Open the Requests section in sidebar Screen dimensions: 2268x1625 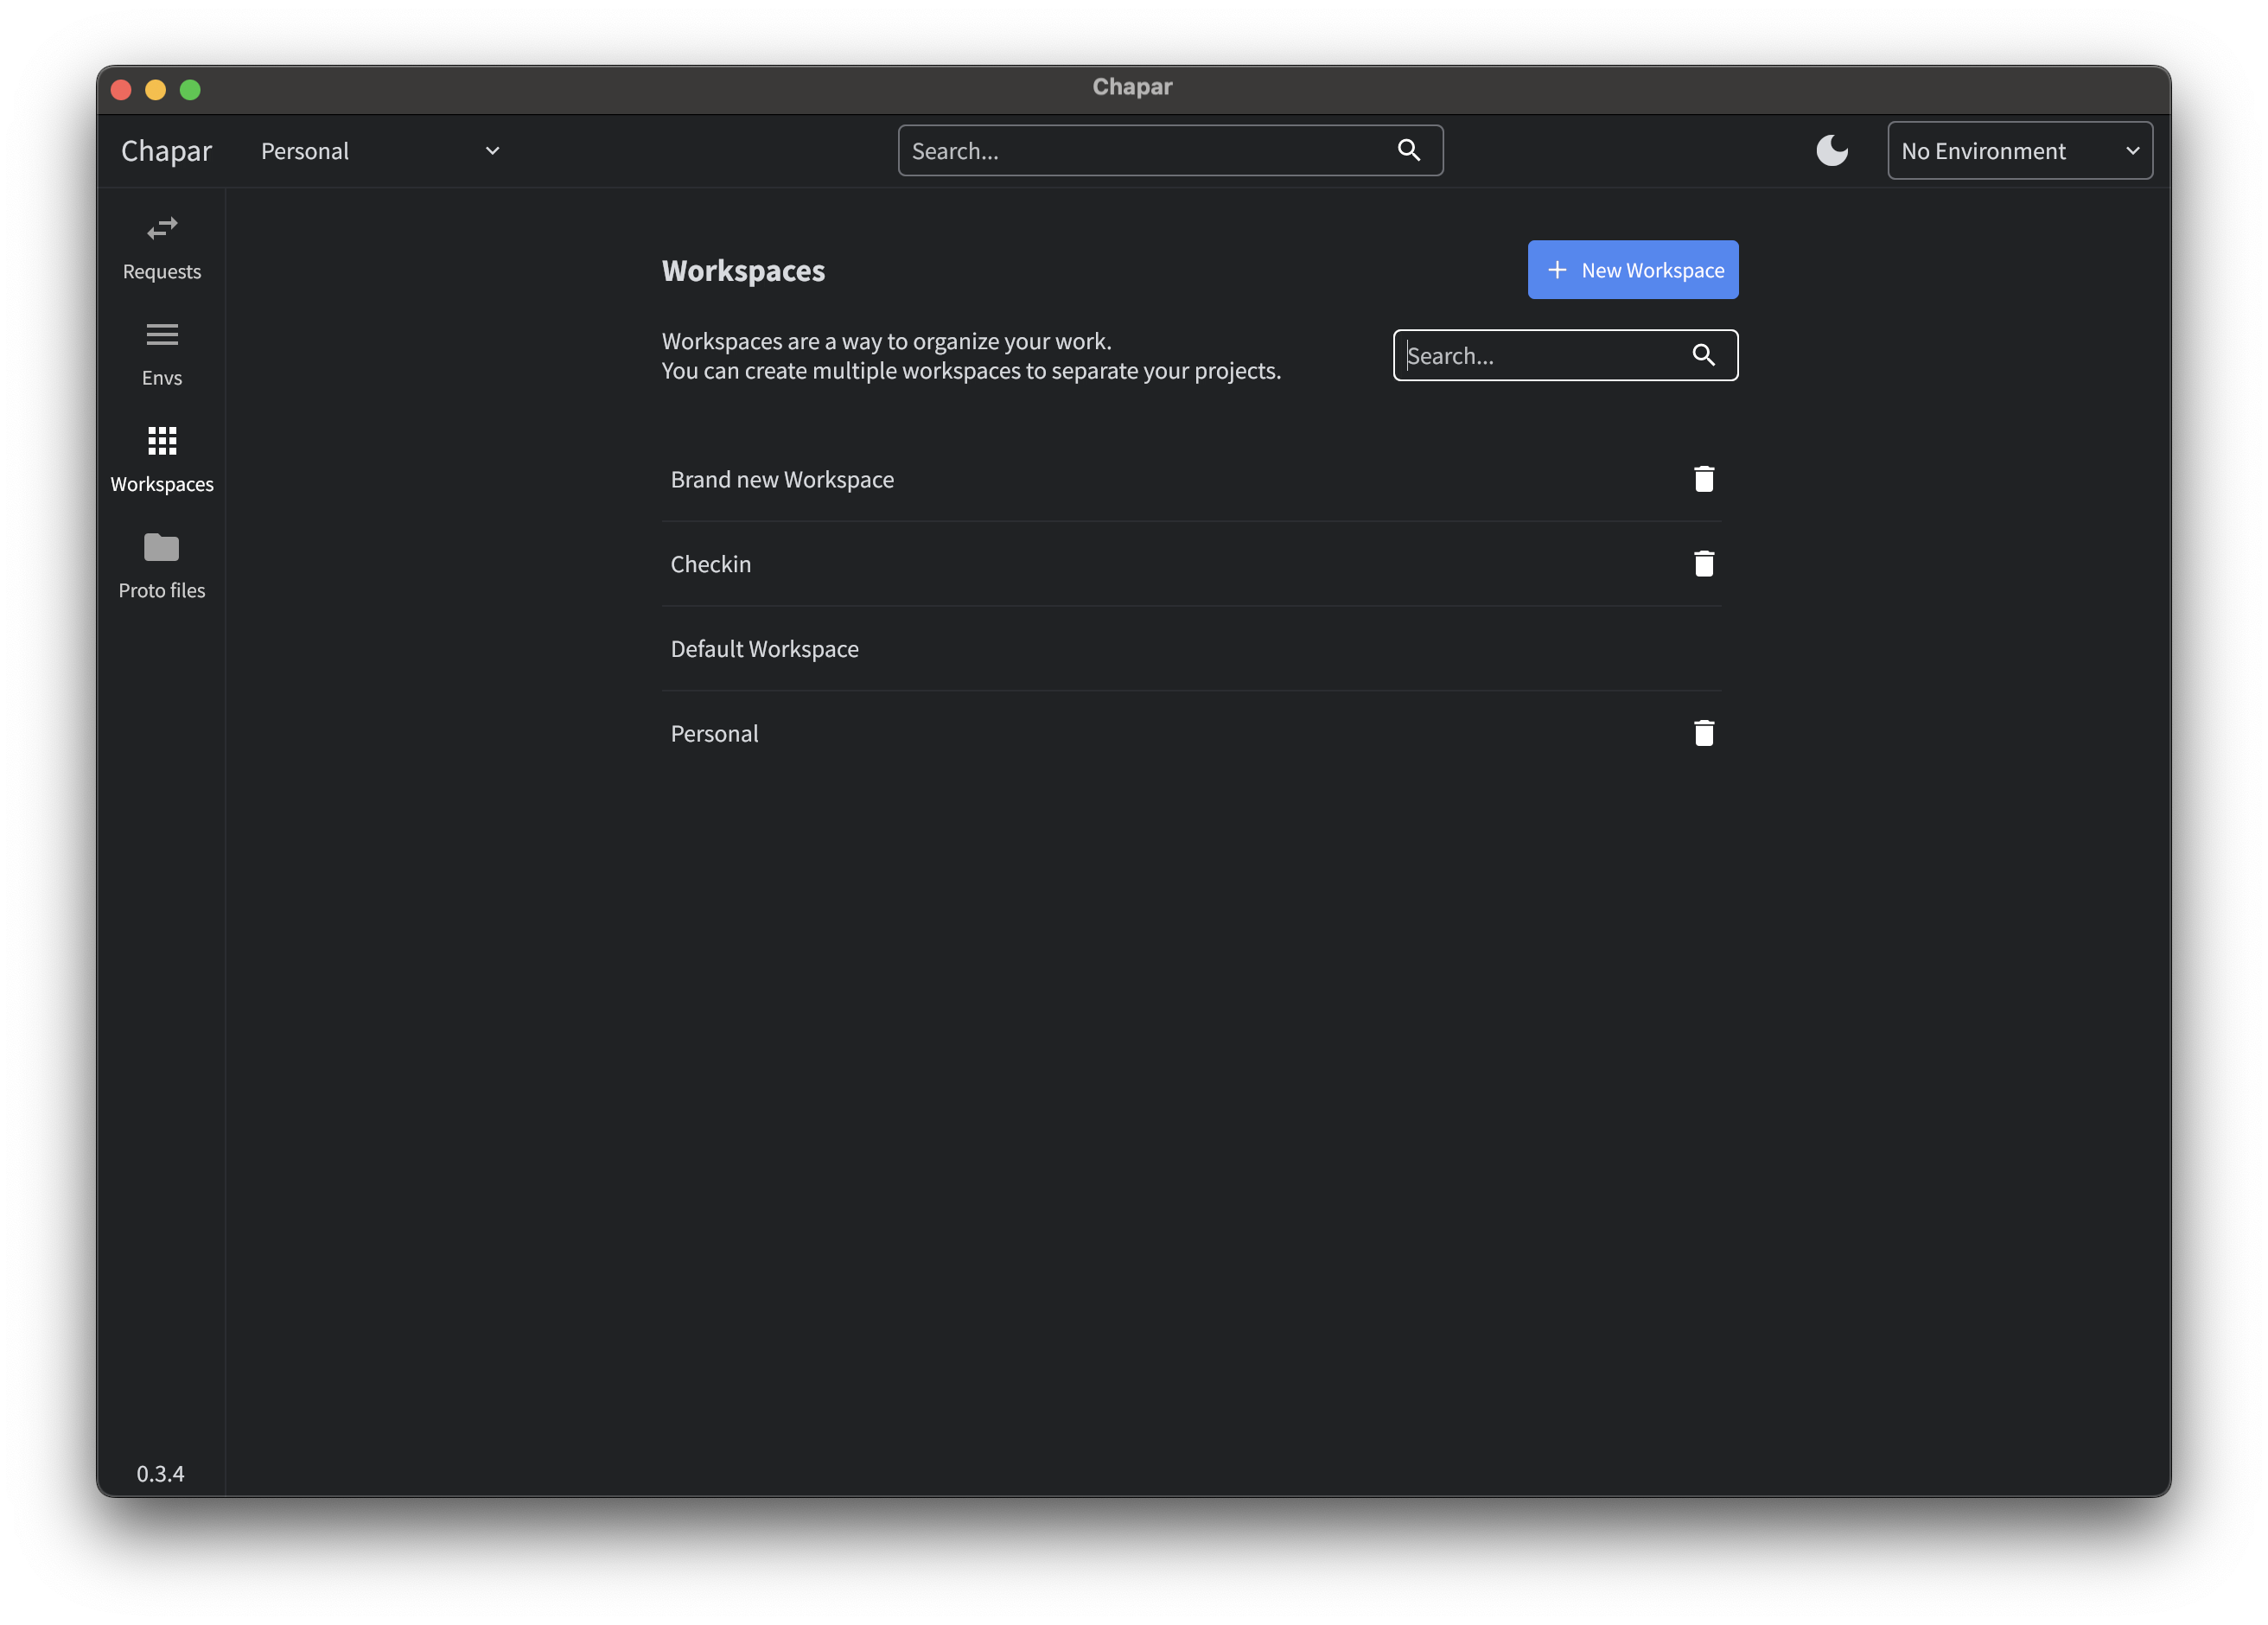pyautogui.click(x=161, y=249)
